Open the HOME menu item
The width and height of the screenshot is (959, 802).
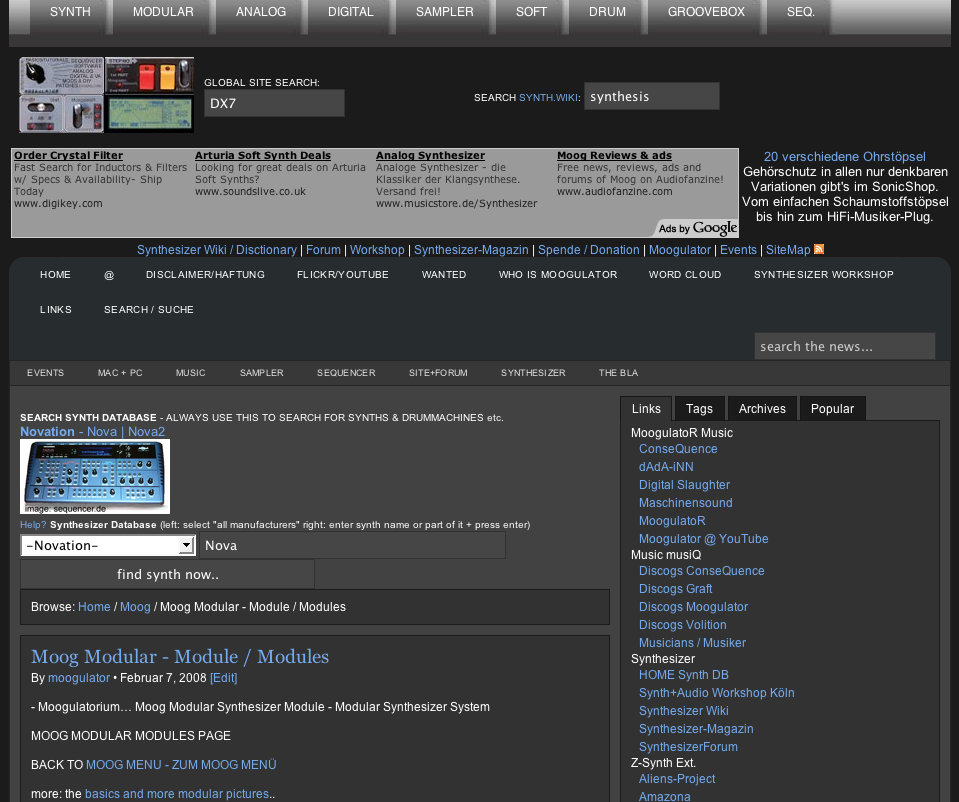coord(56,275)
